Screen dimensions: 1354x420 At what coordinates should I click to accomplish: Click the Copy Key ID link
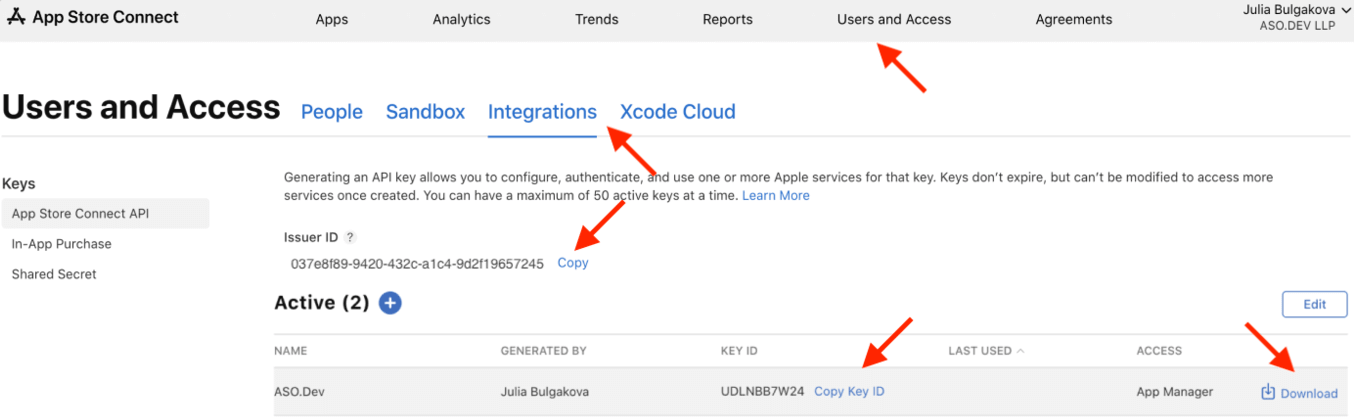coord(849,392)
